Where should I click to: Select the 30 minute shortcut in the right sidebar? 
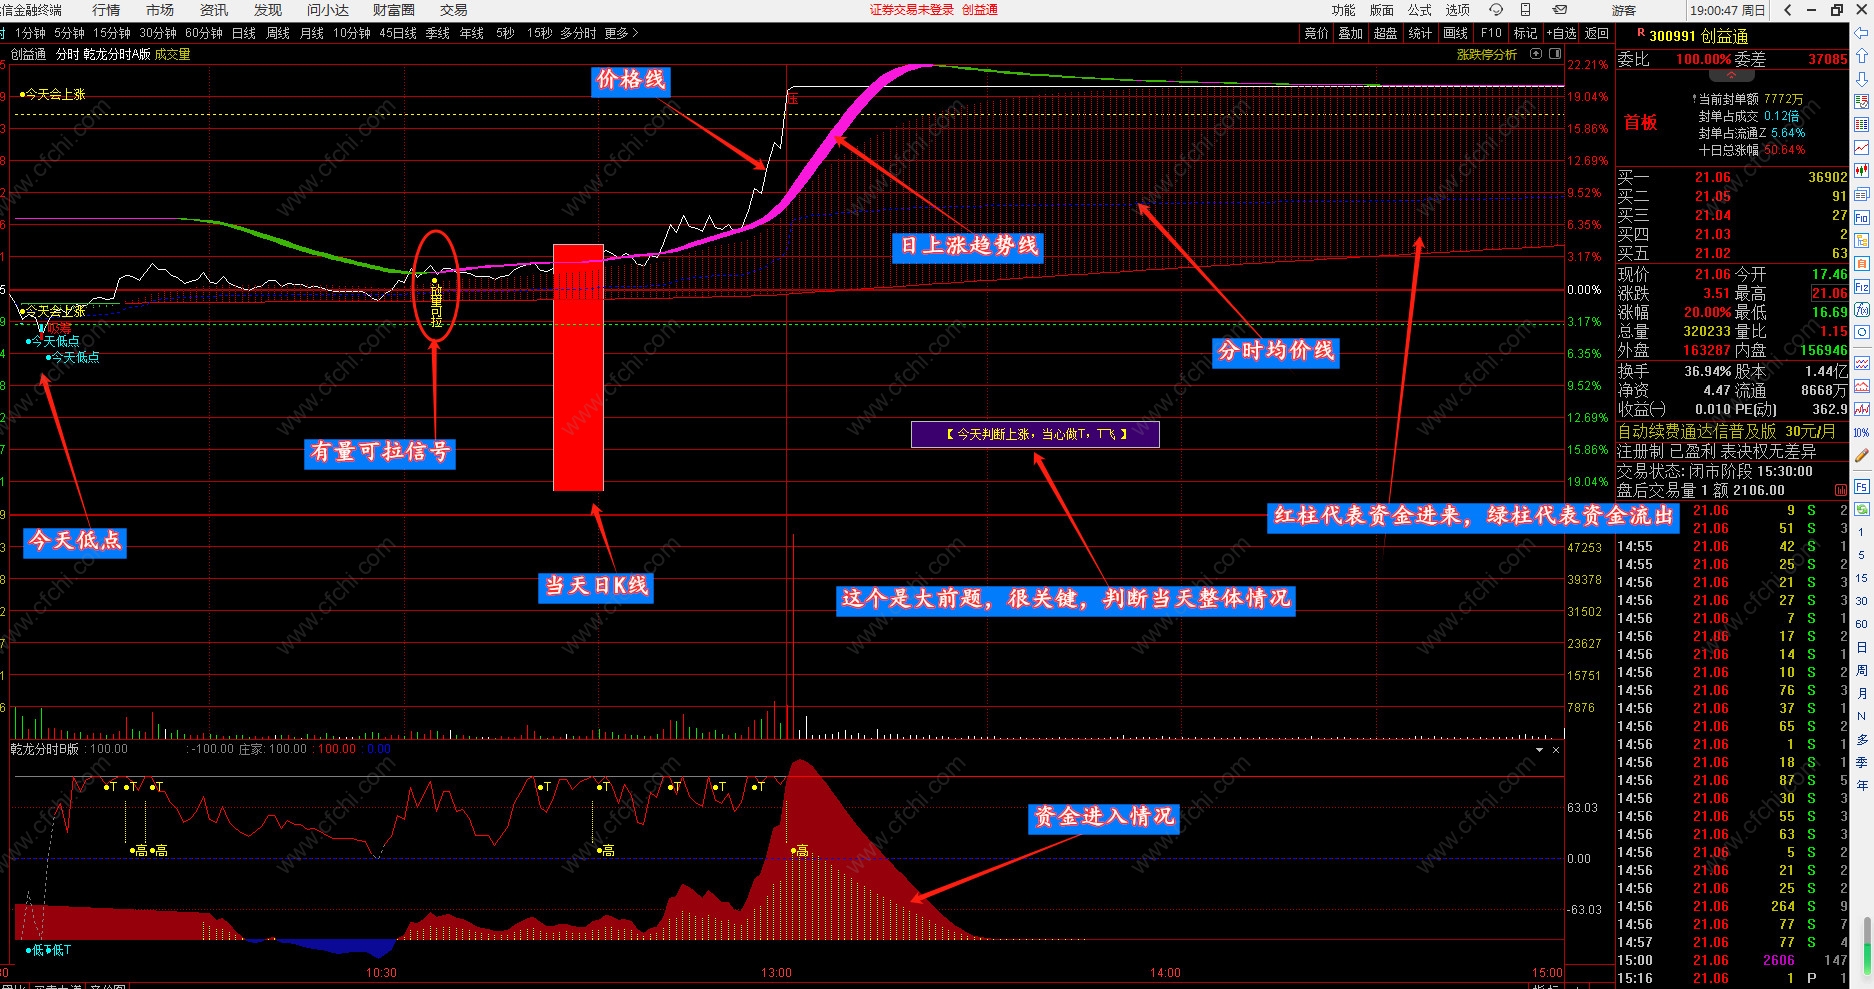tap(1861, 601)
